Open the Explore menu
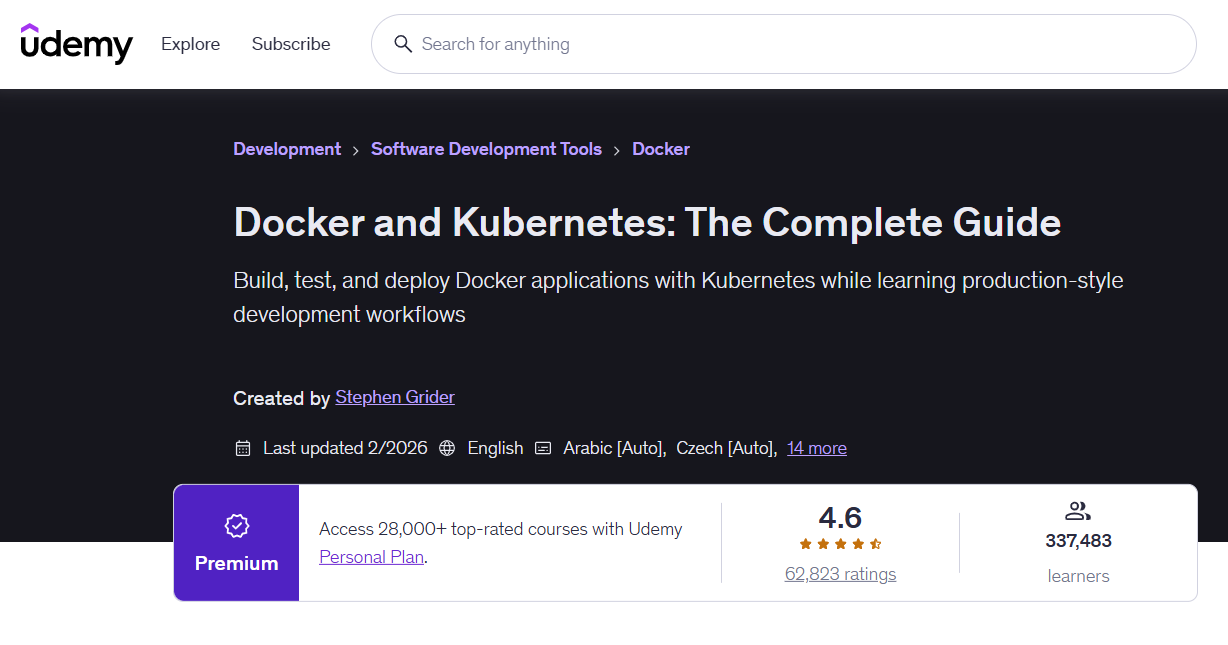Screen dimensions: 1228x645 (190, 44)
